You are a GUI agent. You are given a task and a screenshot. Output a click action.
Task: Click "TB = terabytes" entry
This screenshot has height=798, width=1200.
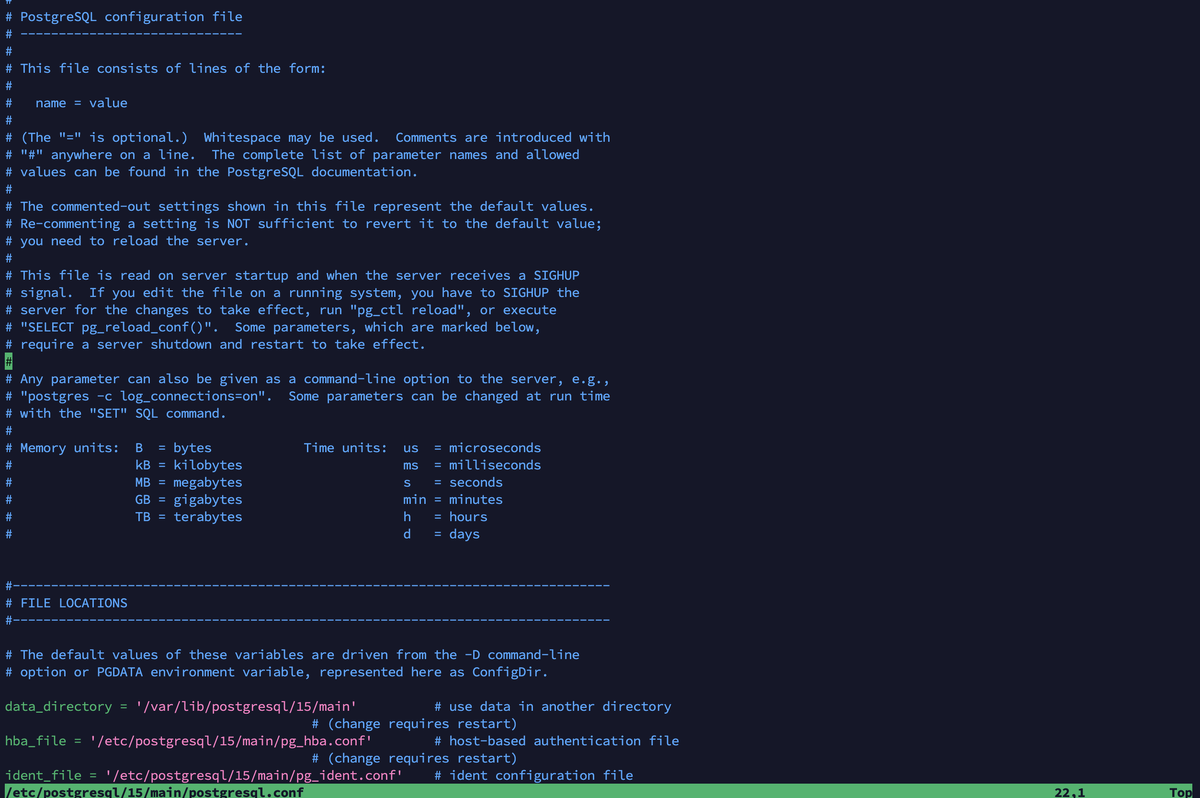click(x=188, y=517)
